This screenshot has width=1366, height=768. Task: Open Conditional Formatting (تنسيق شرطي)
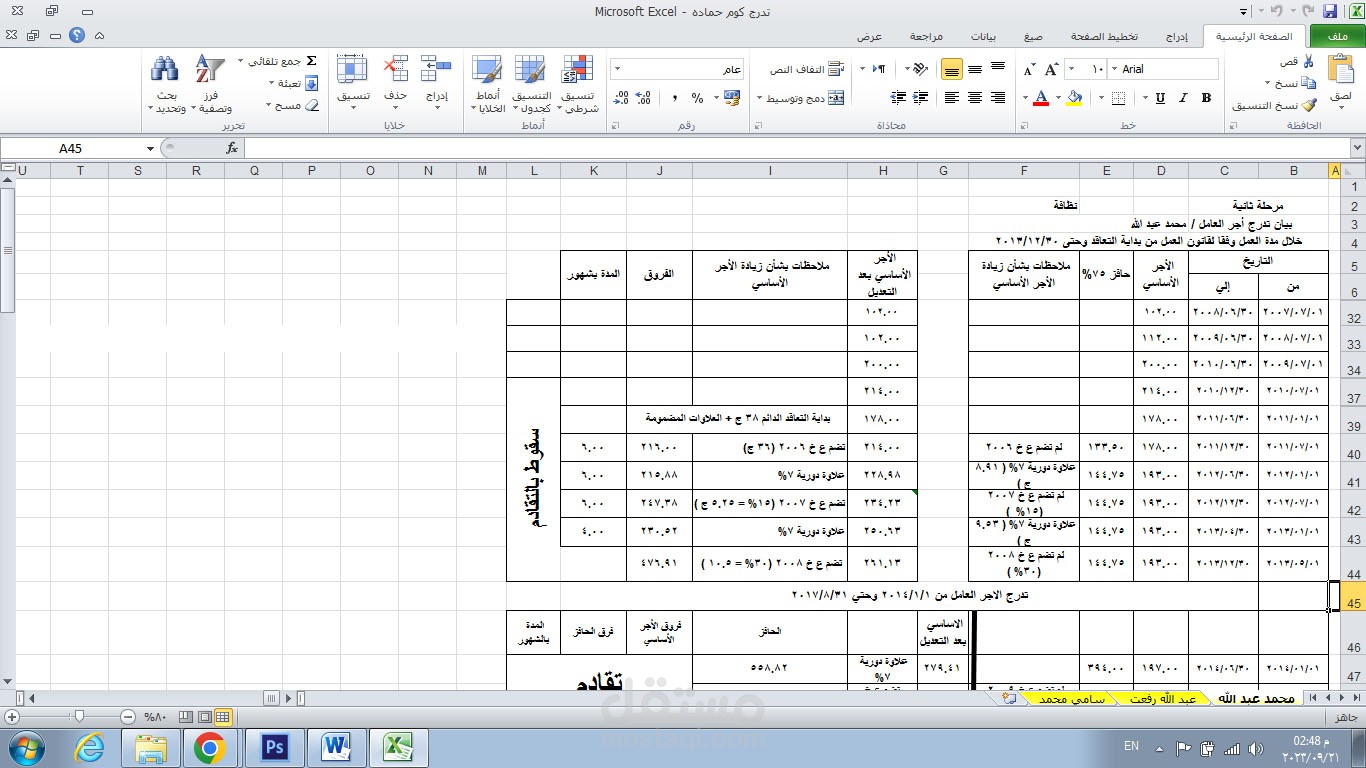point(577,84)
